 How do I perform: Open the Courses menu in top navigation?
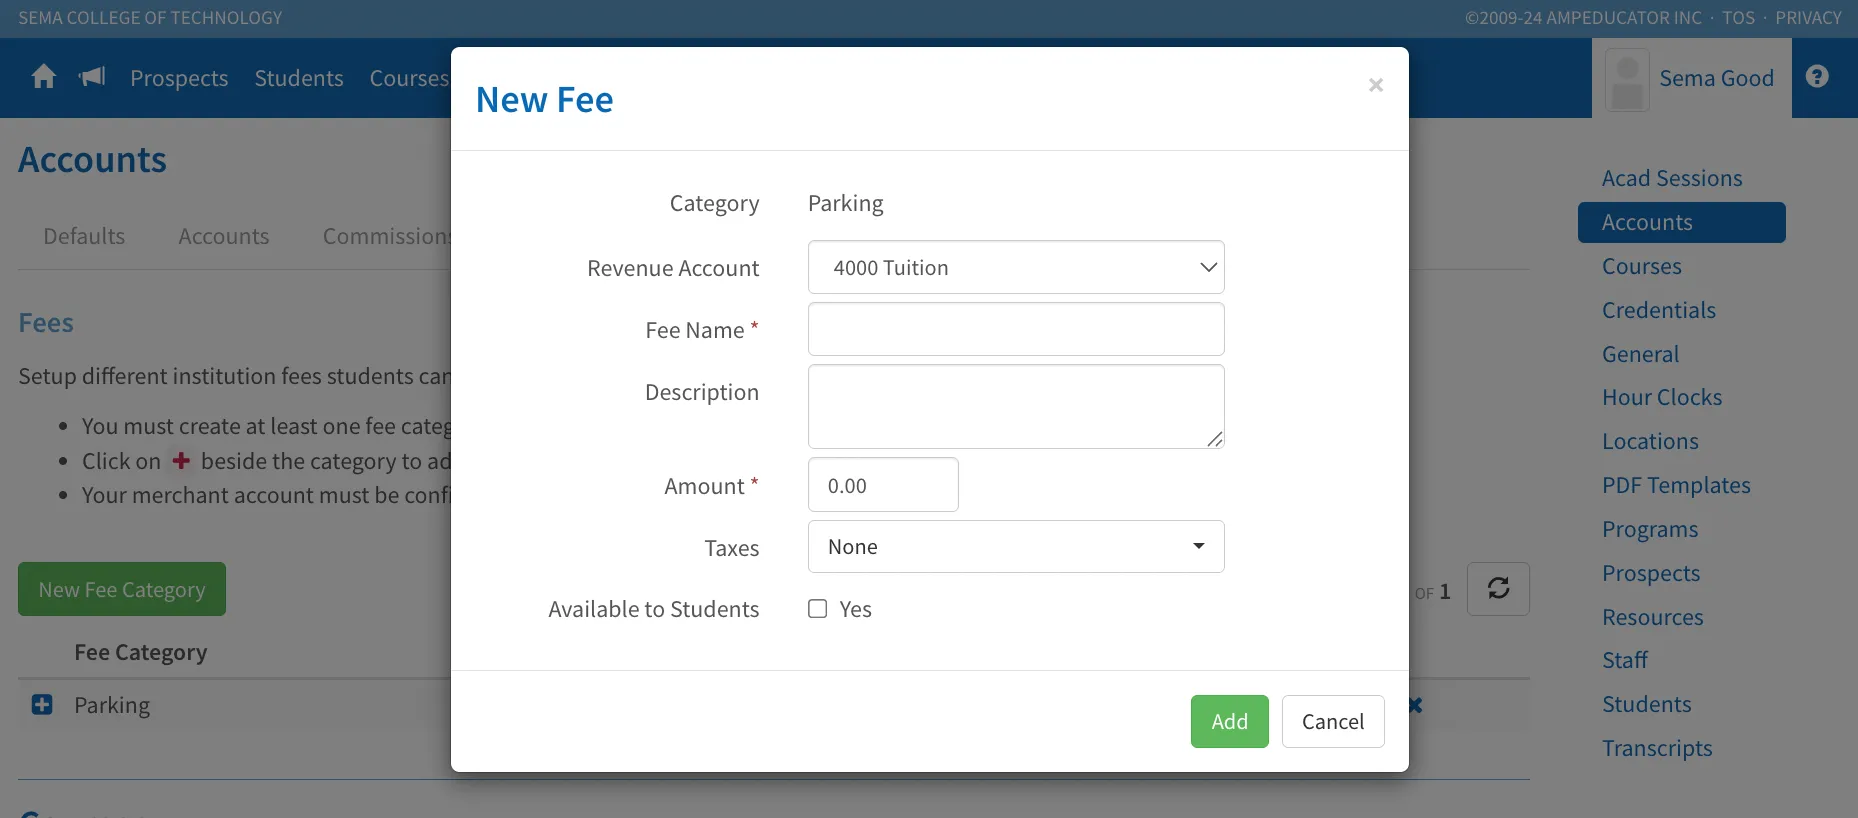(x=409, y=78)
